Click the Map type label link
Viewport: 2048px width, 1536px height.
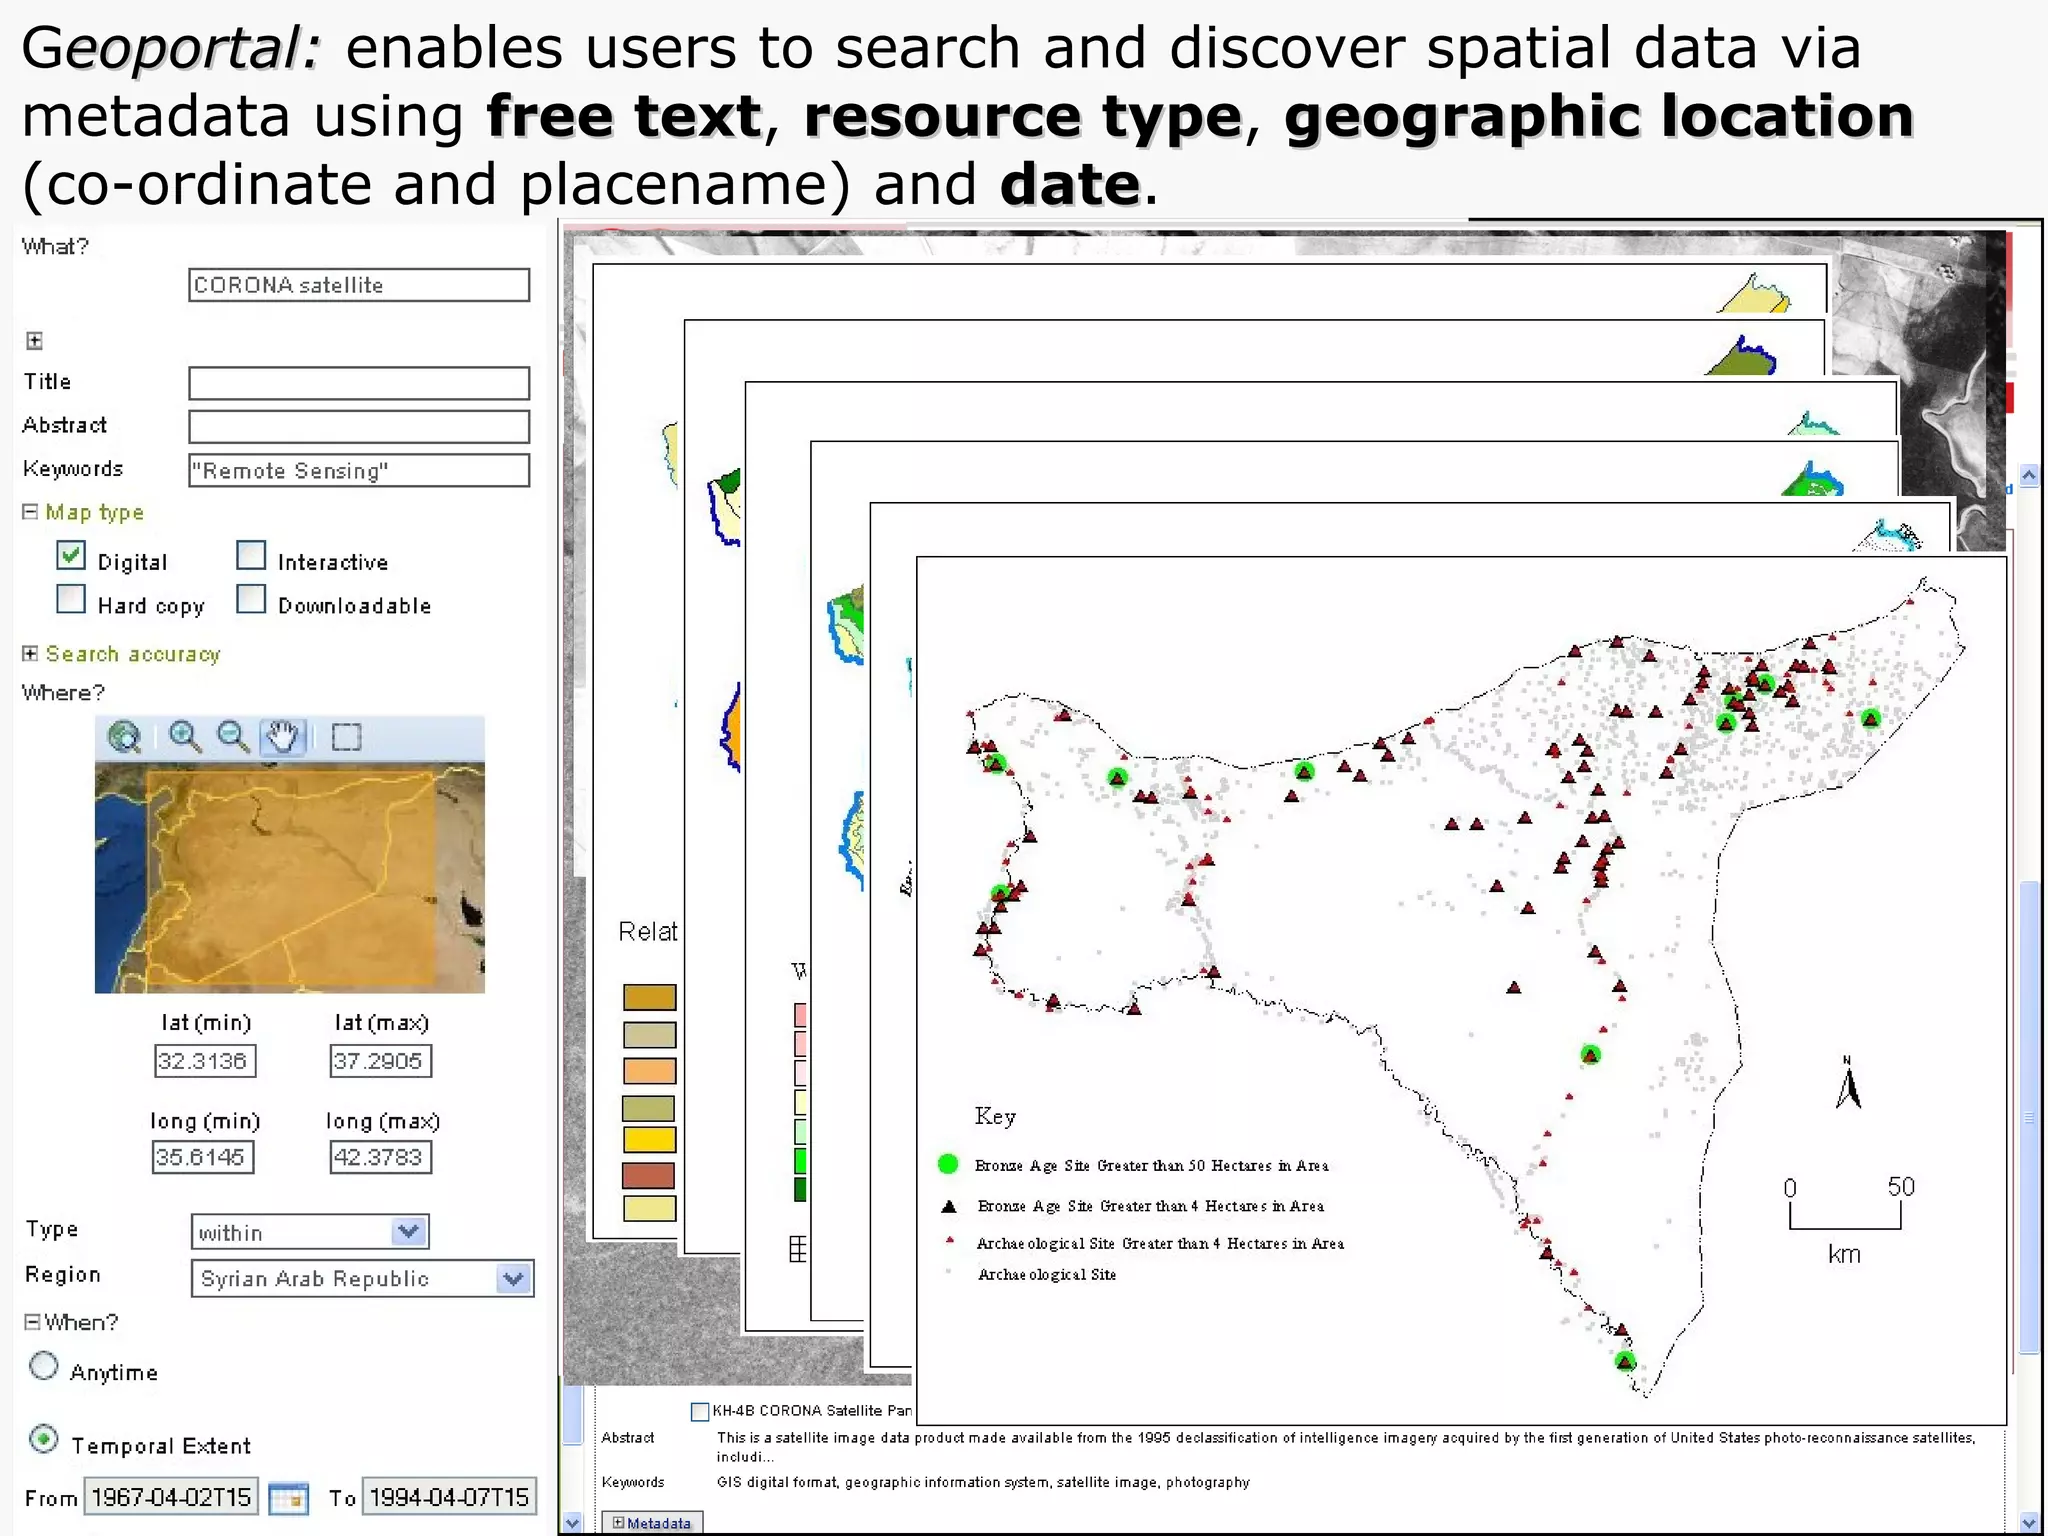coord(95,513)
